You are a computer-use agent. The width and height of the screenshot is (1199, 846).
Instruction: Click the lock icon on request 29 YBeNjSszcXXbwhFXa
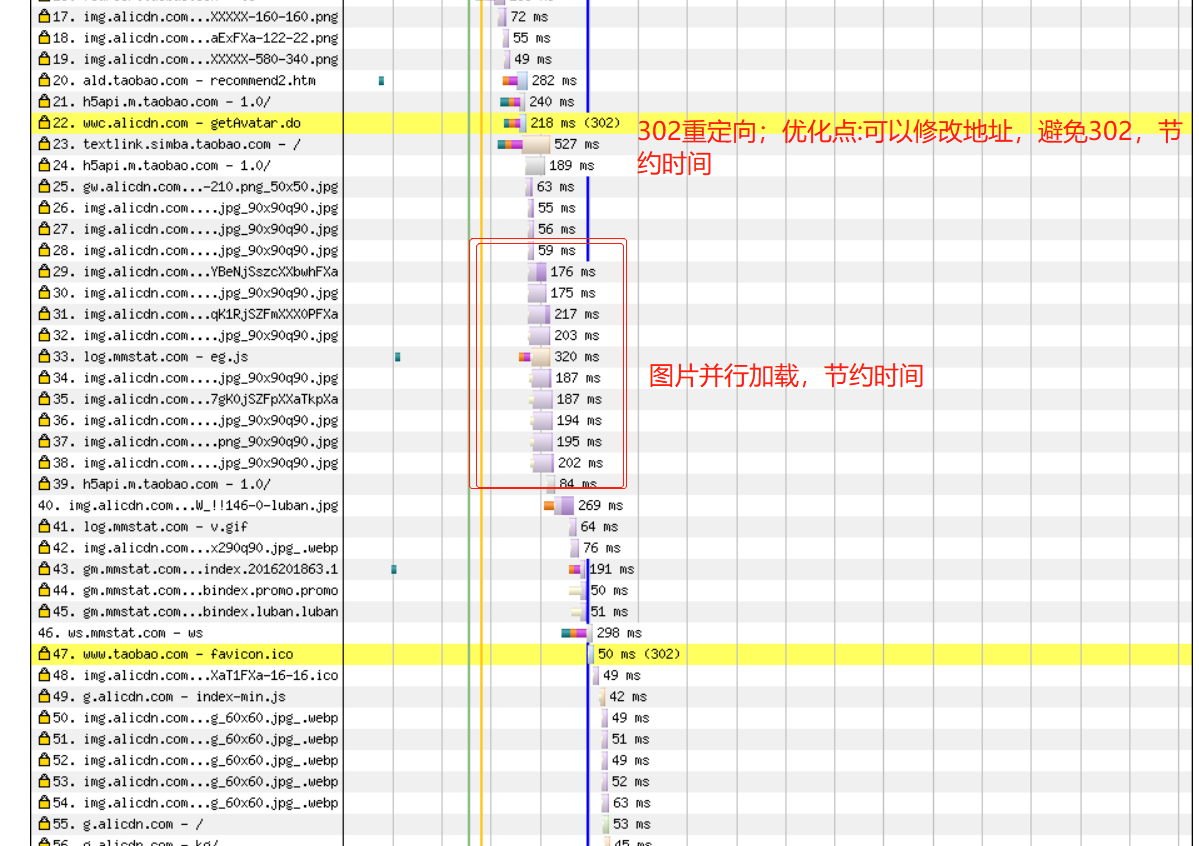[44, 271]
